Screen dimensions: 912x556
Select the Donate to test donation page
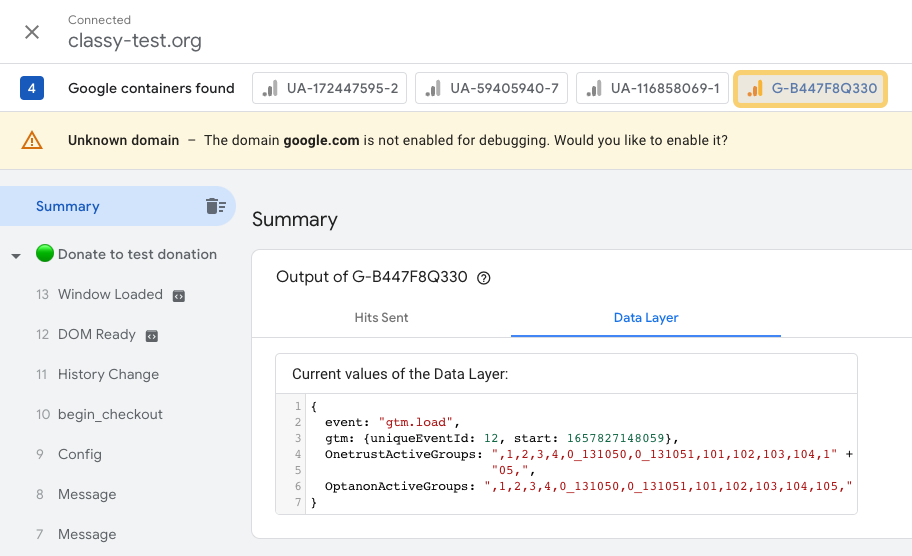point(137,254)
